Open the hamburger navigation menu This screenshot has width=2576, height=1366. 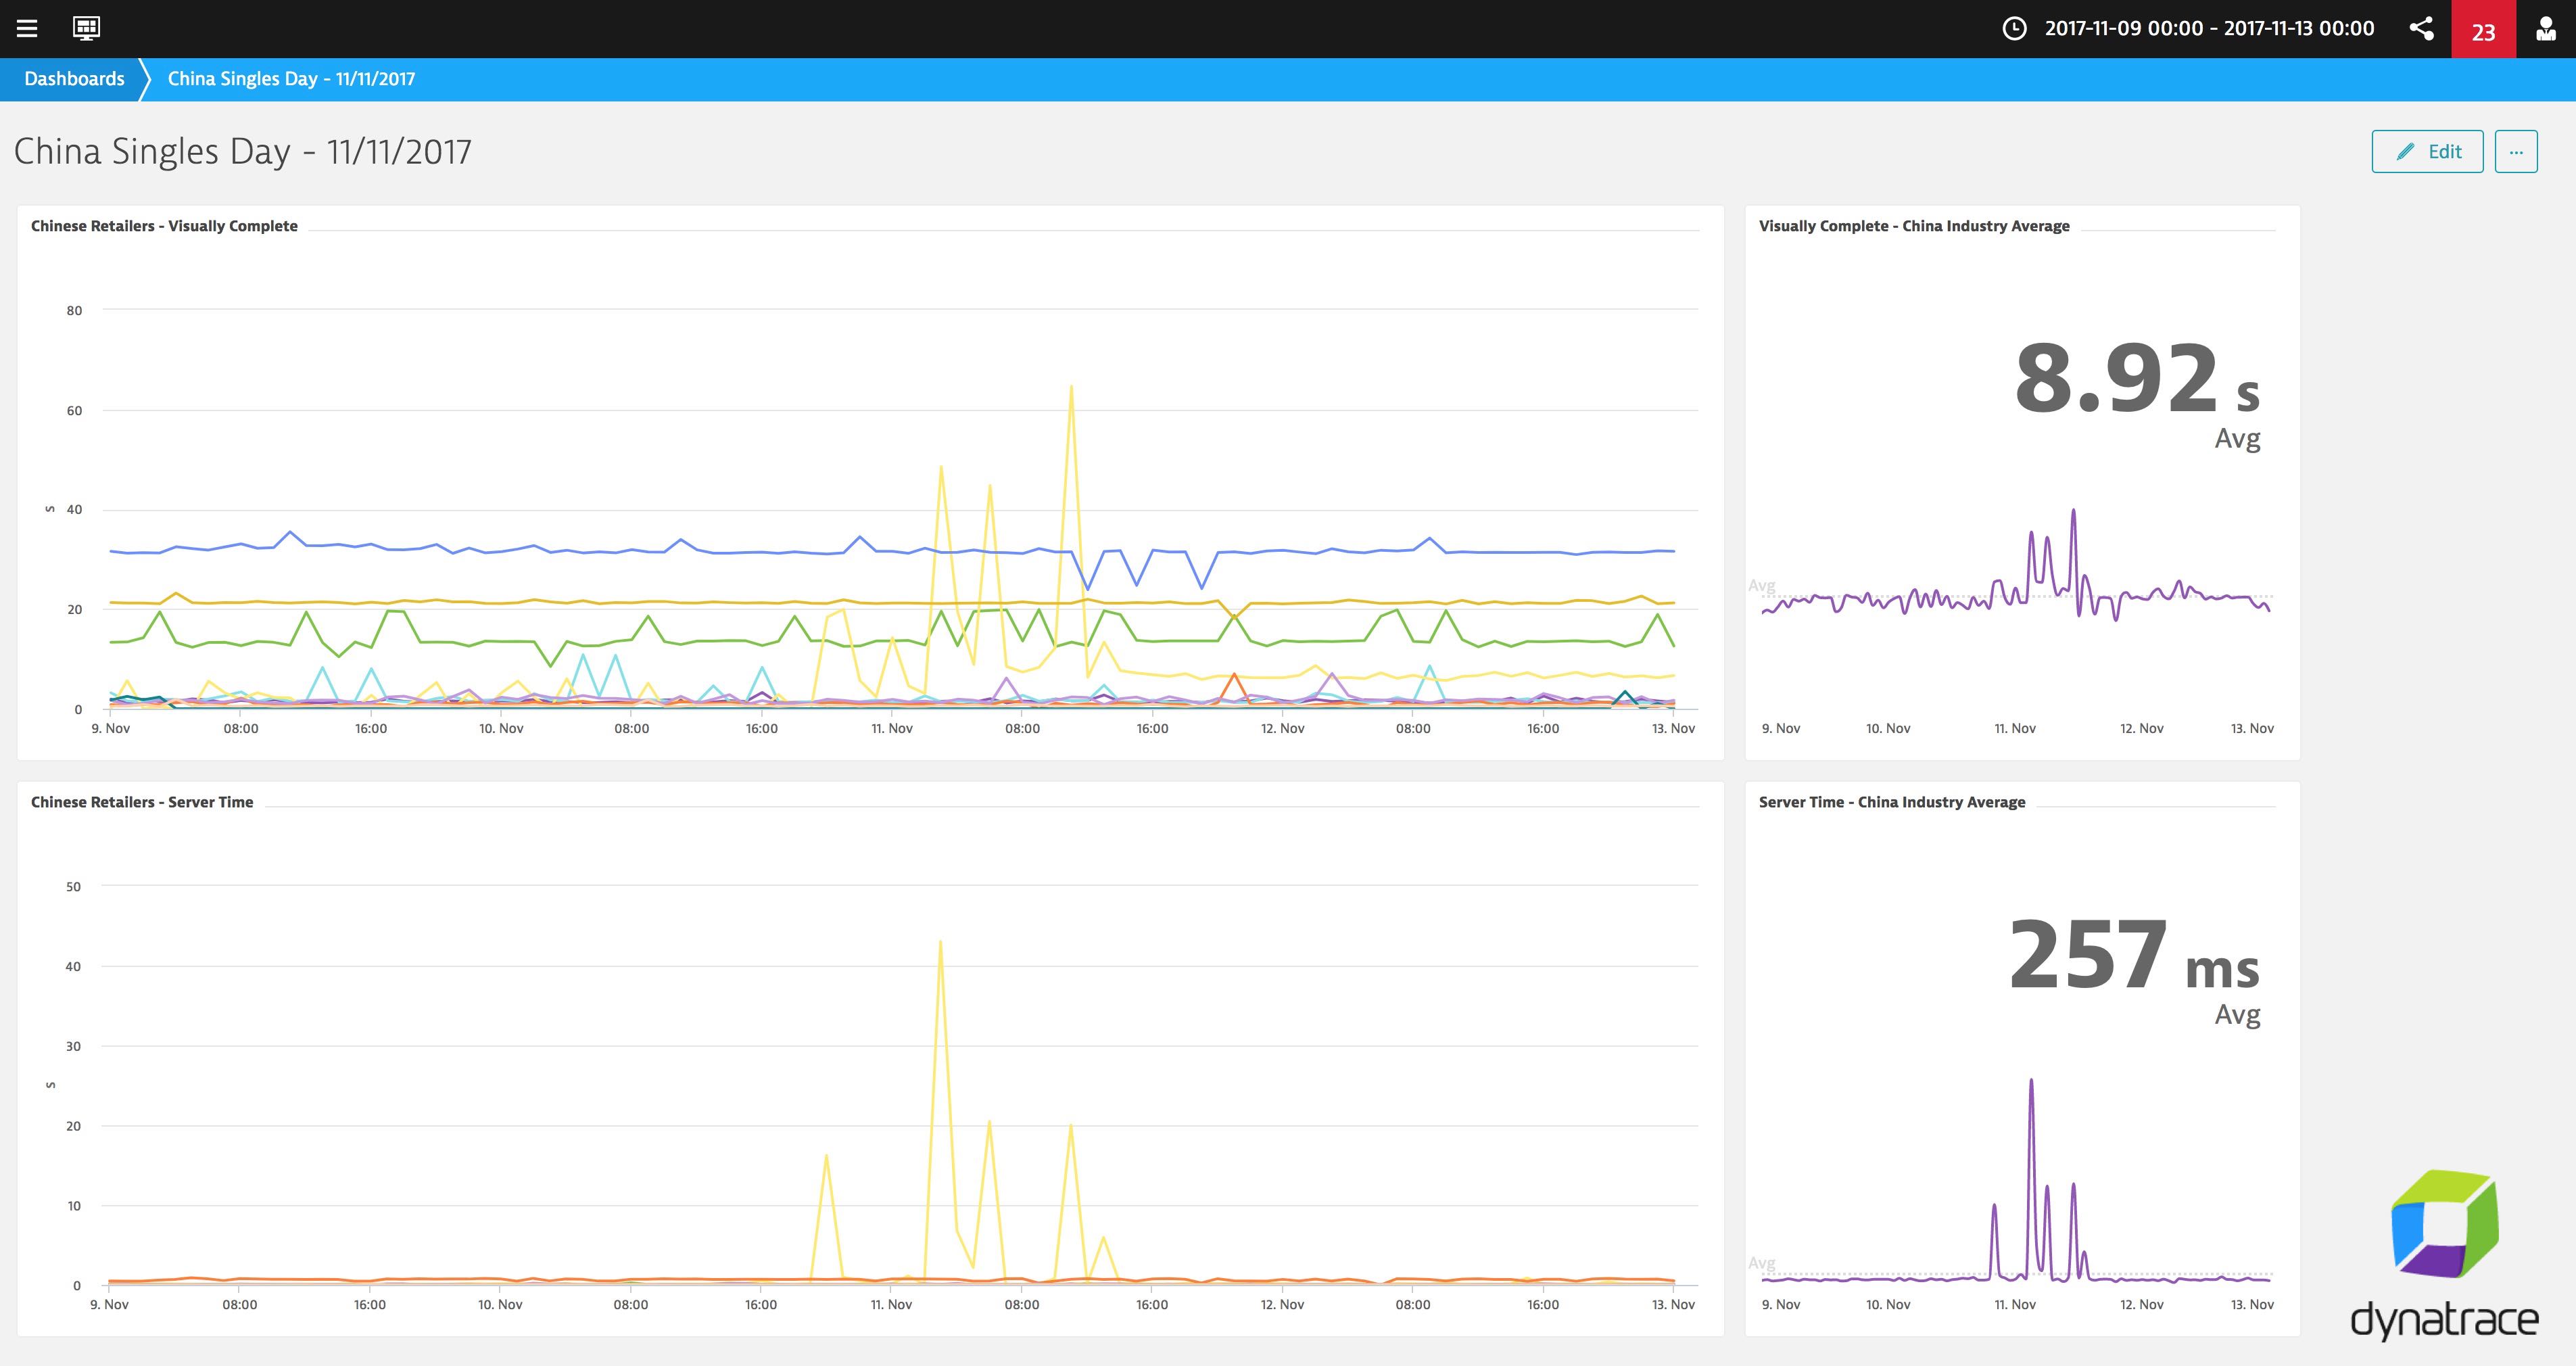pos(27,28)
